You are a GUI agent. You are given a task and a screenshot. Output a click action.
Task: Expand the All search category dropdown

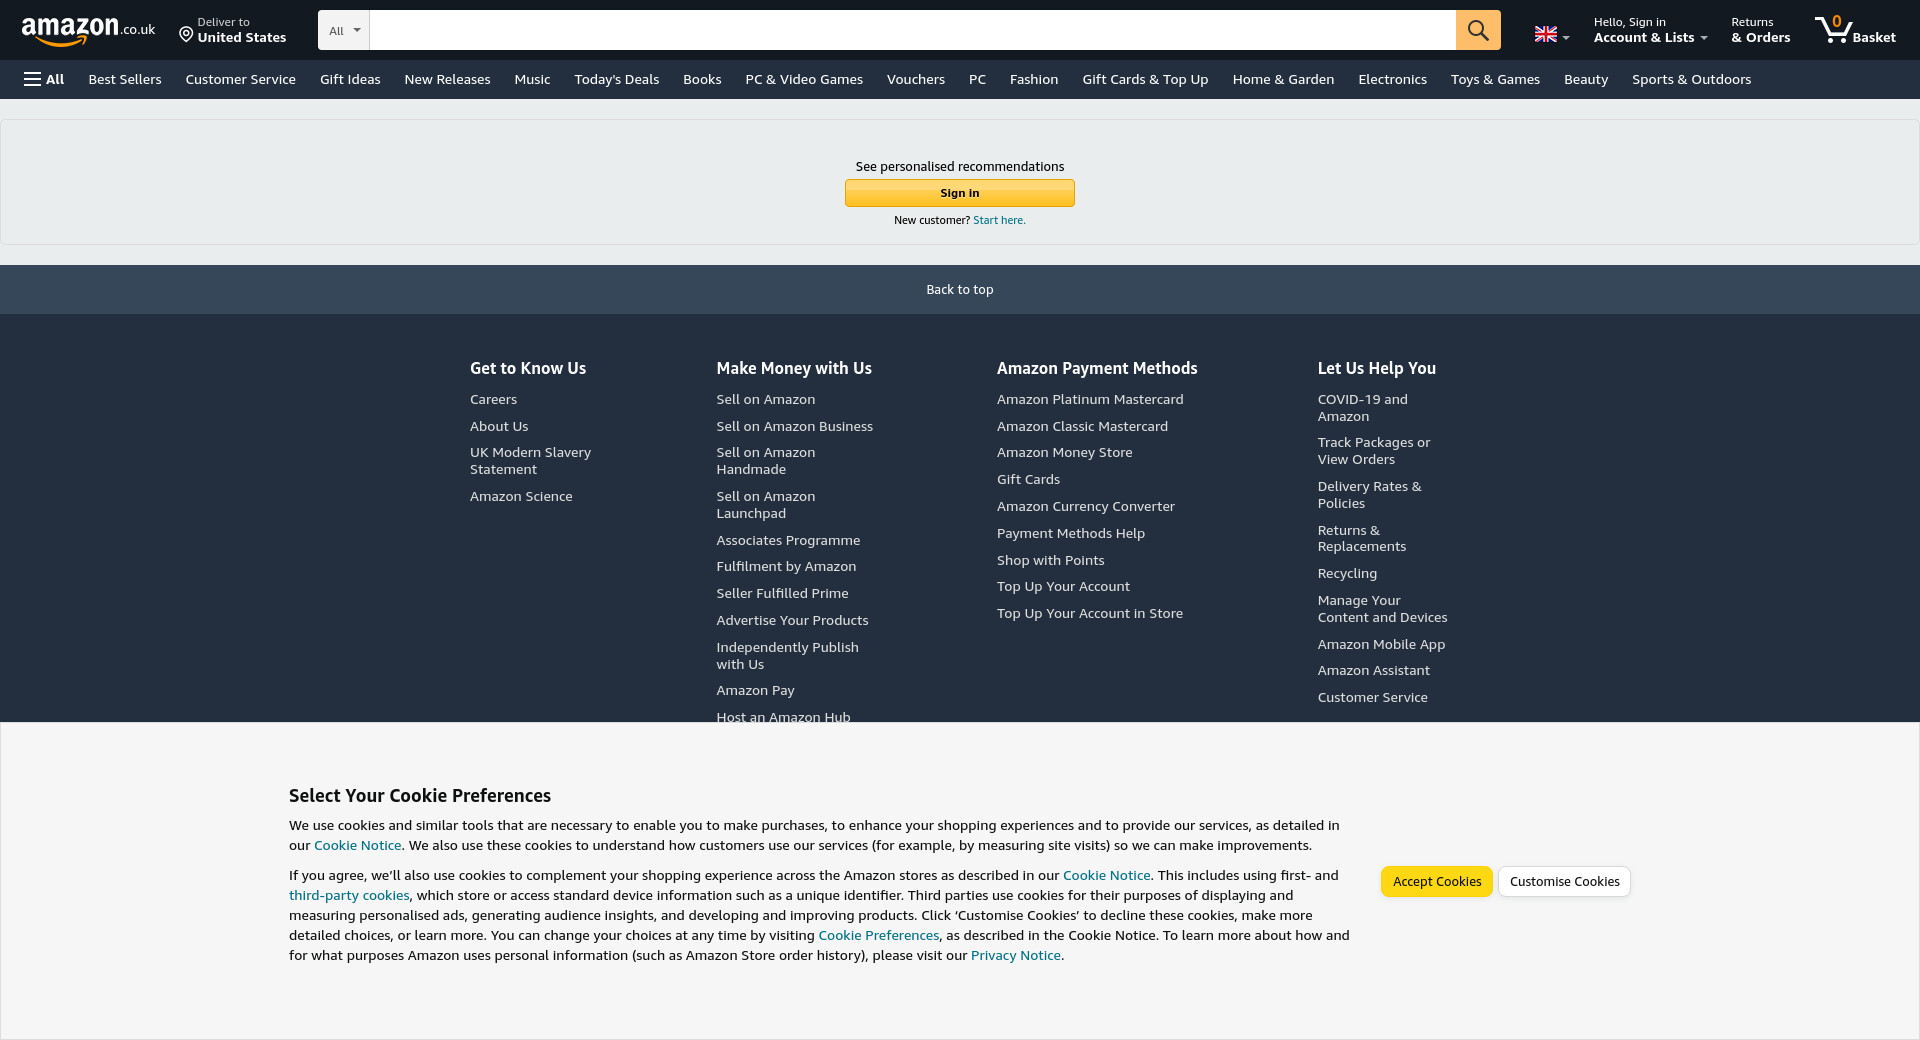click(344, 30)
